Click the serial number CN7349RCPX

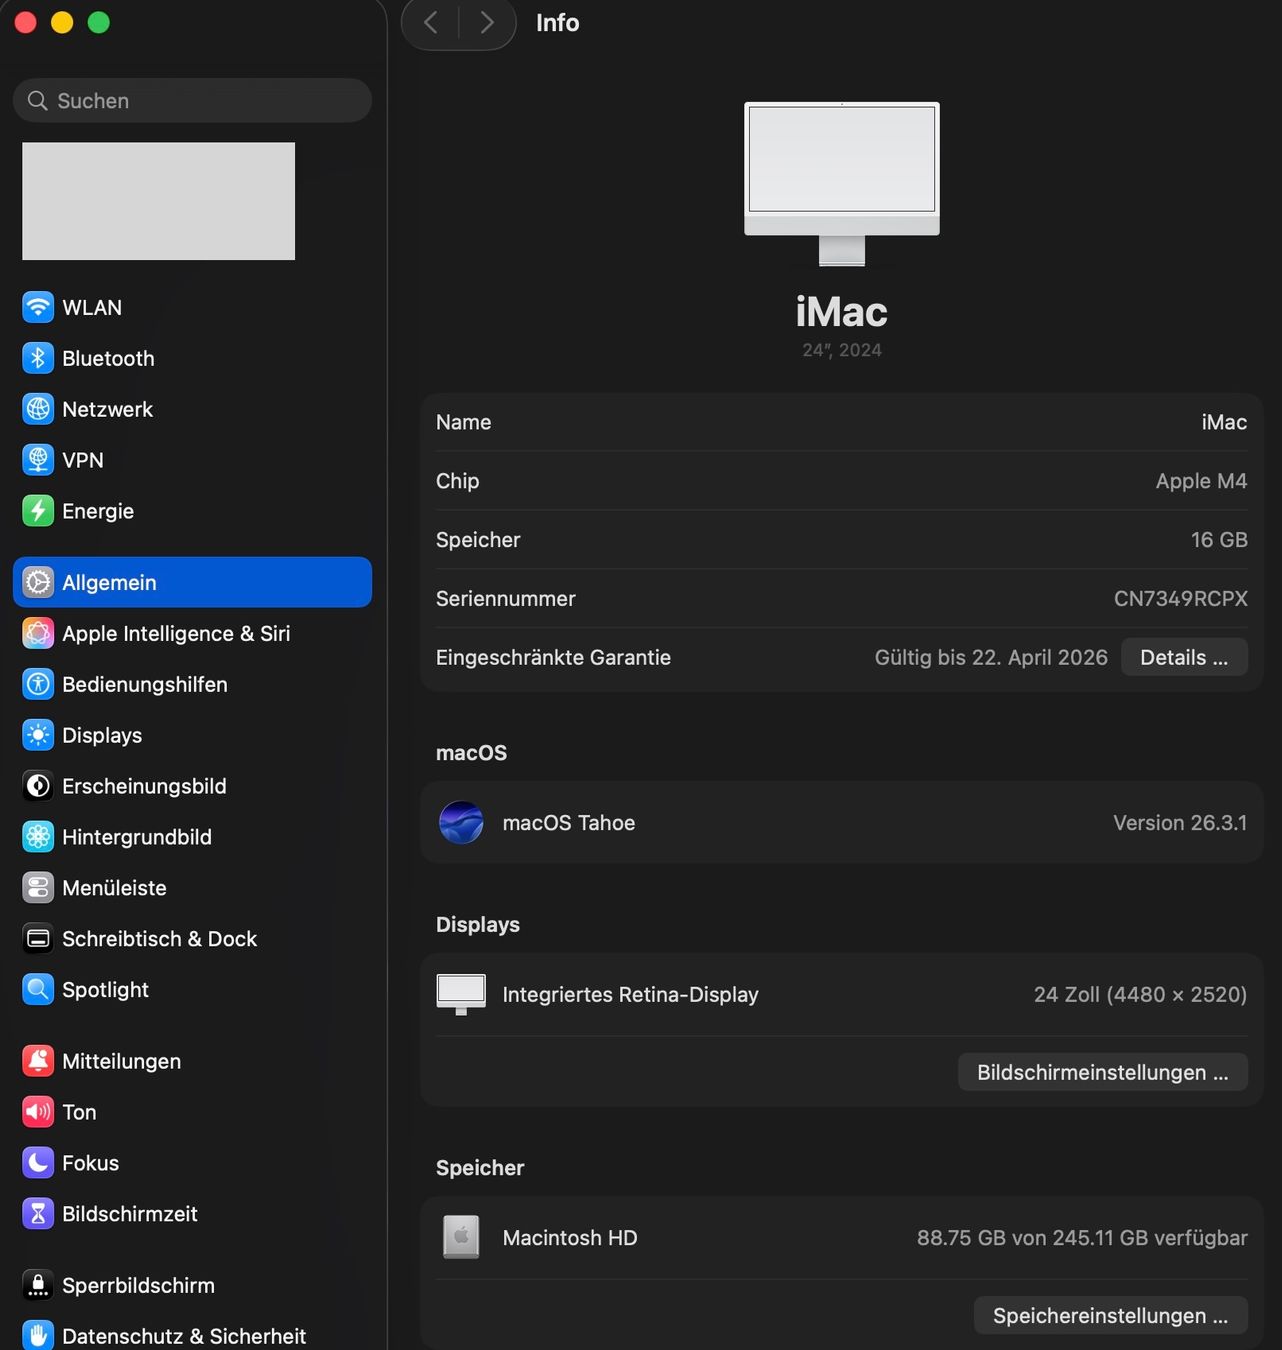(x=1181, y=598)
